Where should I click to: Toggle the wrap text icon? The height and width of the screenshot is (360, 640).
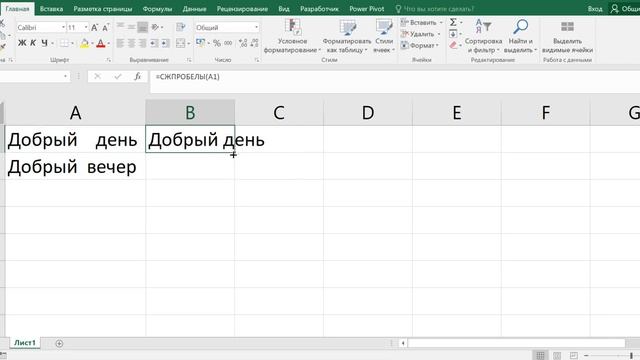[180, 27]
